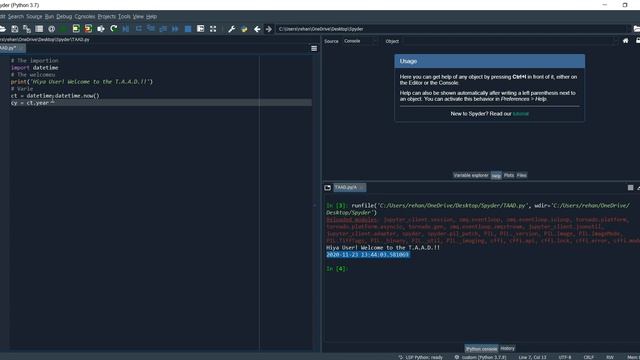Click Run selection or current line icon
Image resolution: width=640 pixels, height=360 pixels.
(101, 29)
